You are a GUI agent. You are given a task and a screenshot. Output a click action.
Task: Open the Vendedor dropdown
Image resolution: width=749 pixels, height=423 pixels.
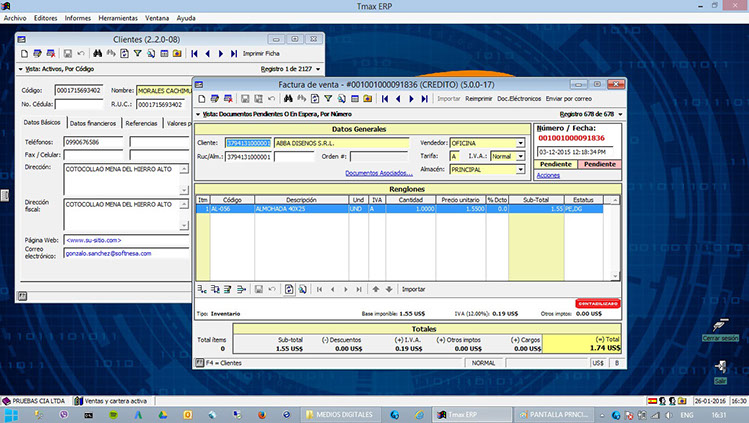[x=520, y=143]
